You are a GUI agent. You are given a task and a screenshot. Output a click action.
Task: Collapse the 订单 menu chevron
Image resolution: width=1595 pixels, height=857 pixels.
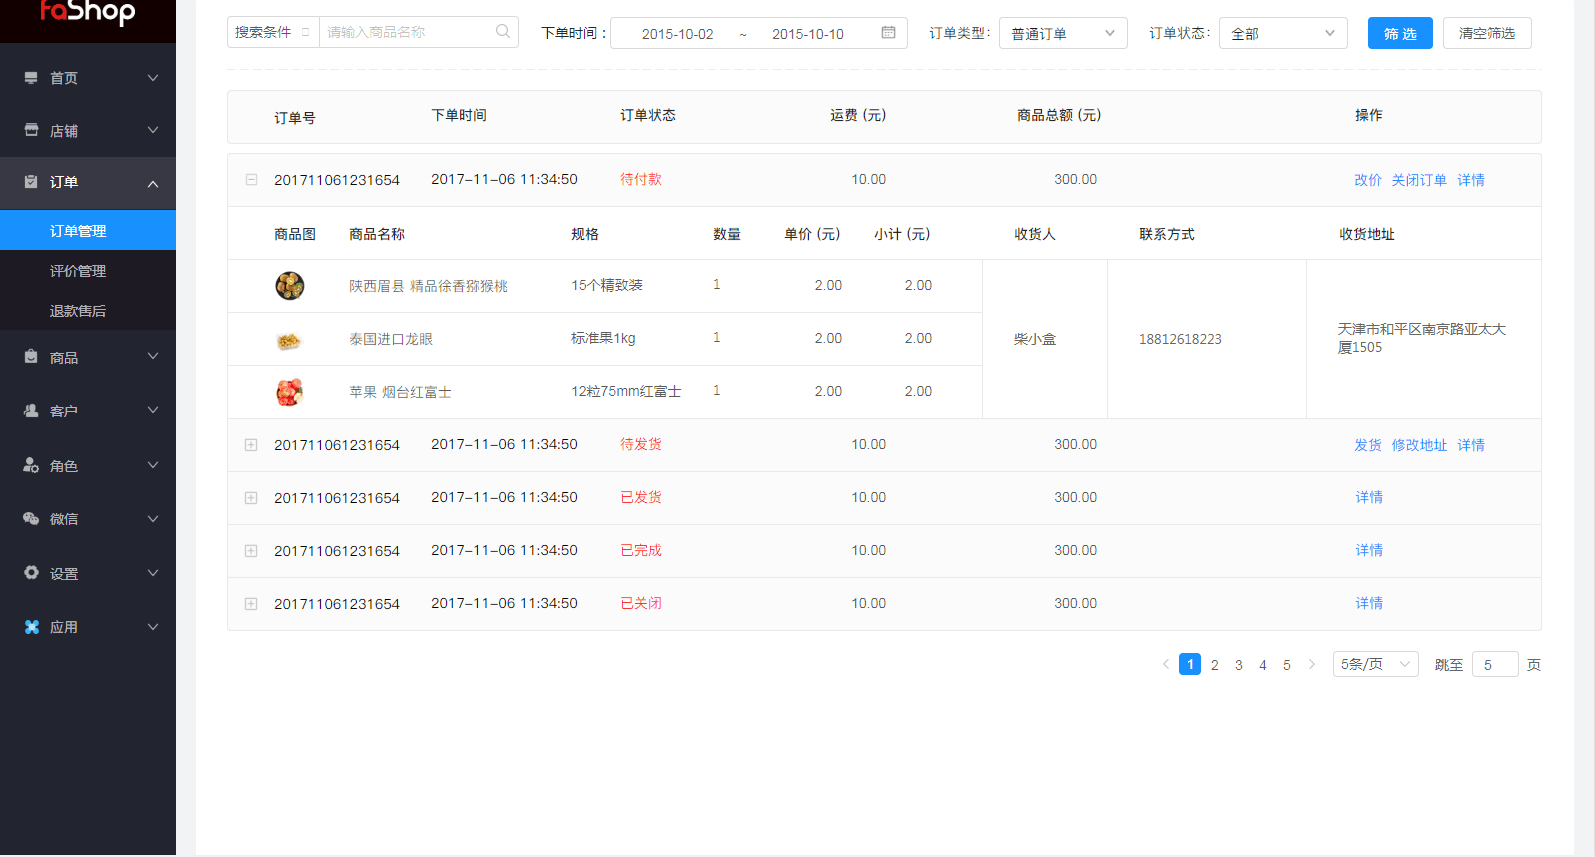[x=153, y=183]
